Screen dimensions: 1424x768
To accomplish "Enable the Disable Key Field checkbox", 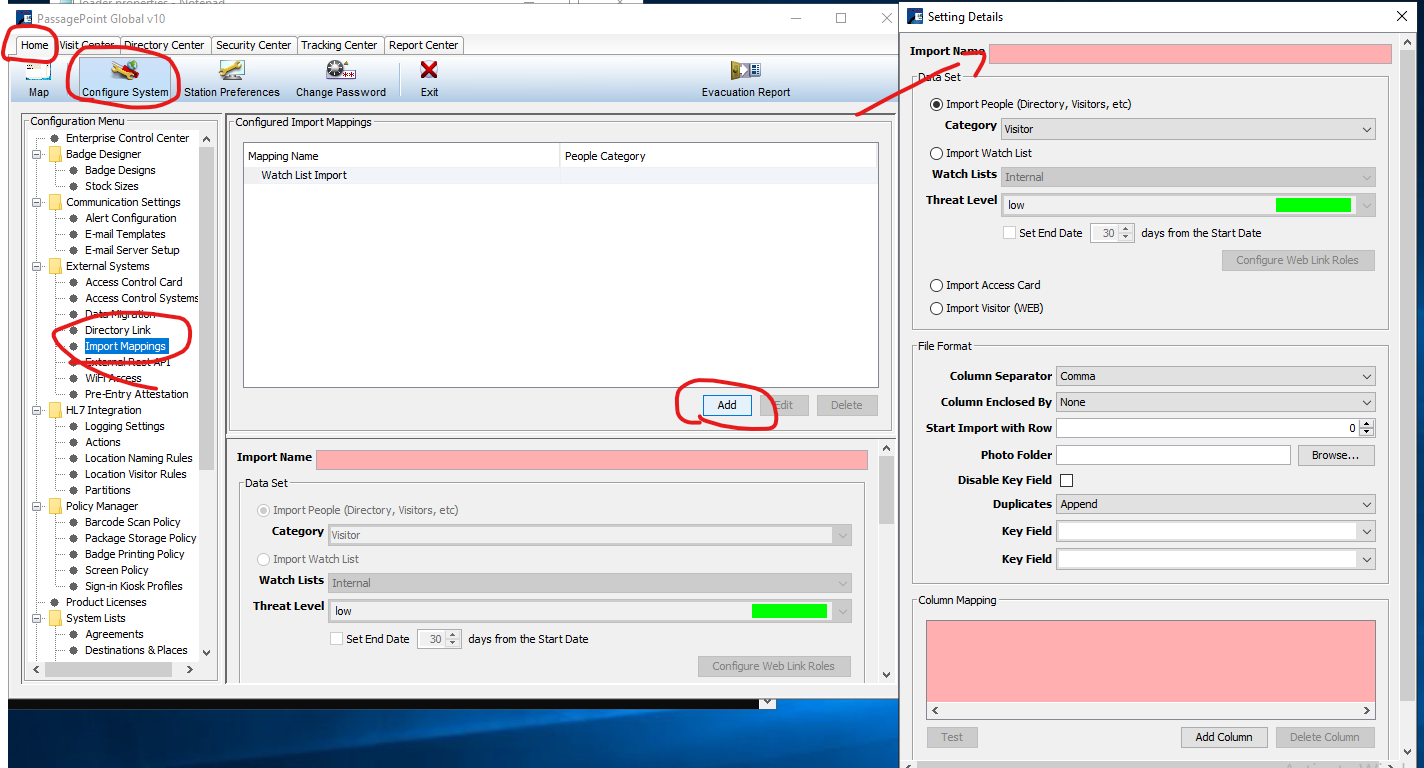I will click(1066, 481).
